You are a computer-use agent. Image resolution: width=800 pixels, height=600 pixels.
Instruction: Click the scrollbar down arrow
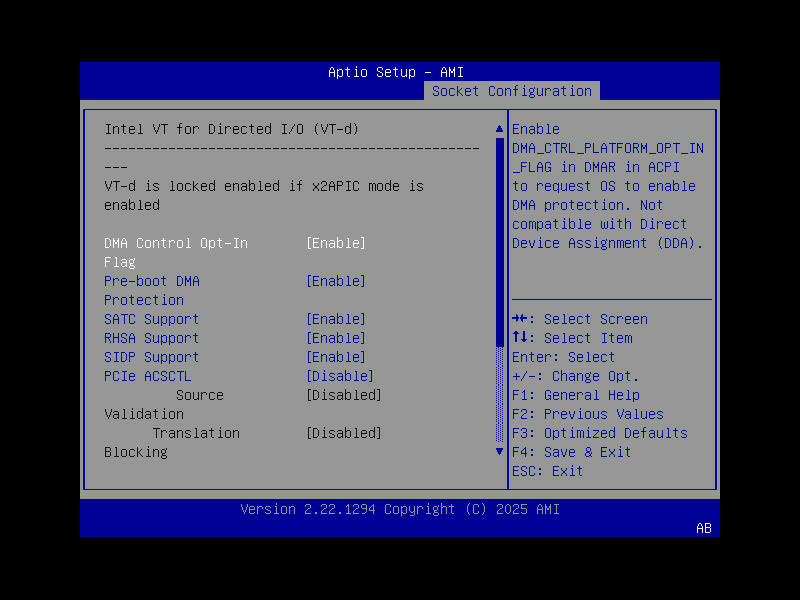click(498, 451)
